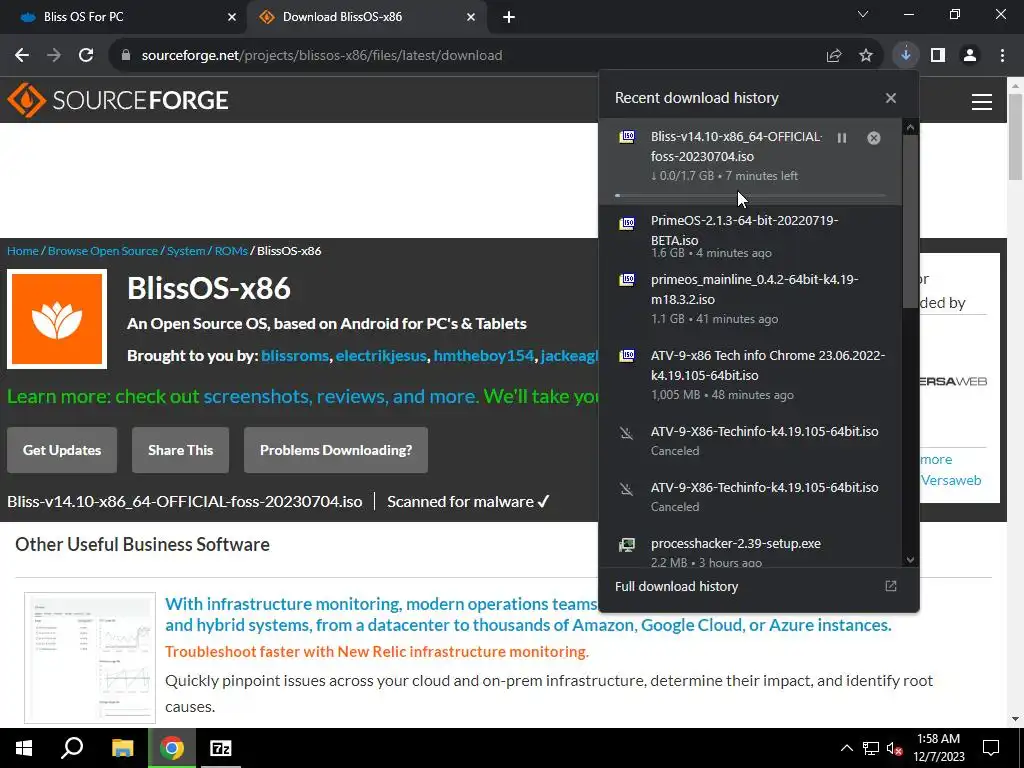Click the BlissOS lotus project logo
1024x768 pixels.
coord(57,319)
